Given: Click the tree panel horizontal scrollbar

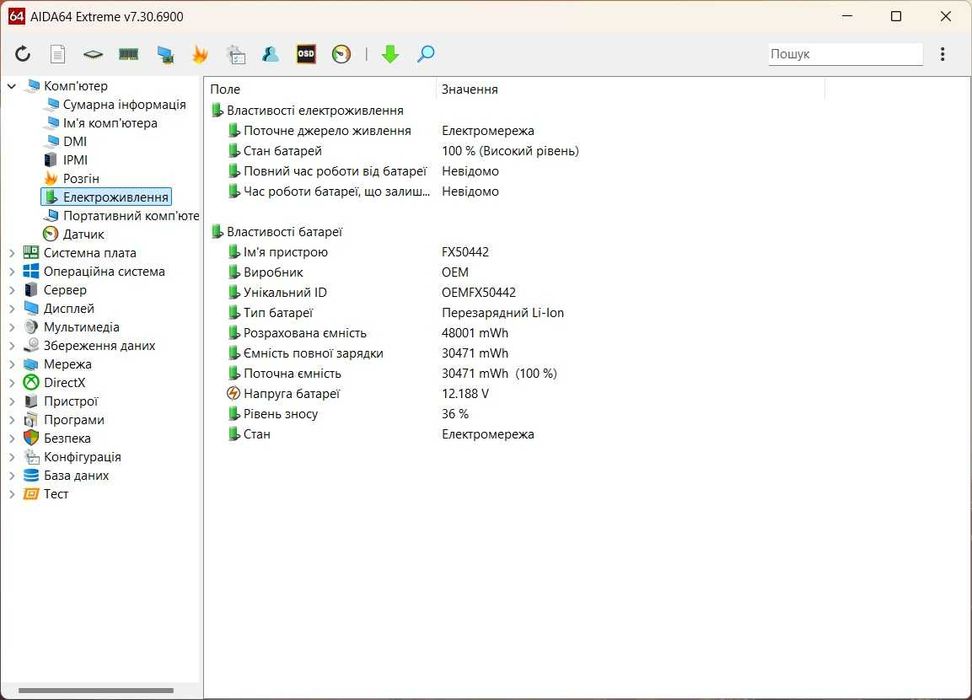Looking at the screenshot, I should pyautogui.click(x=96, y=691).
